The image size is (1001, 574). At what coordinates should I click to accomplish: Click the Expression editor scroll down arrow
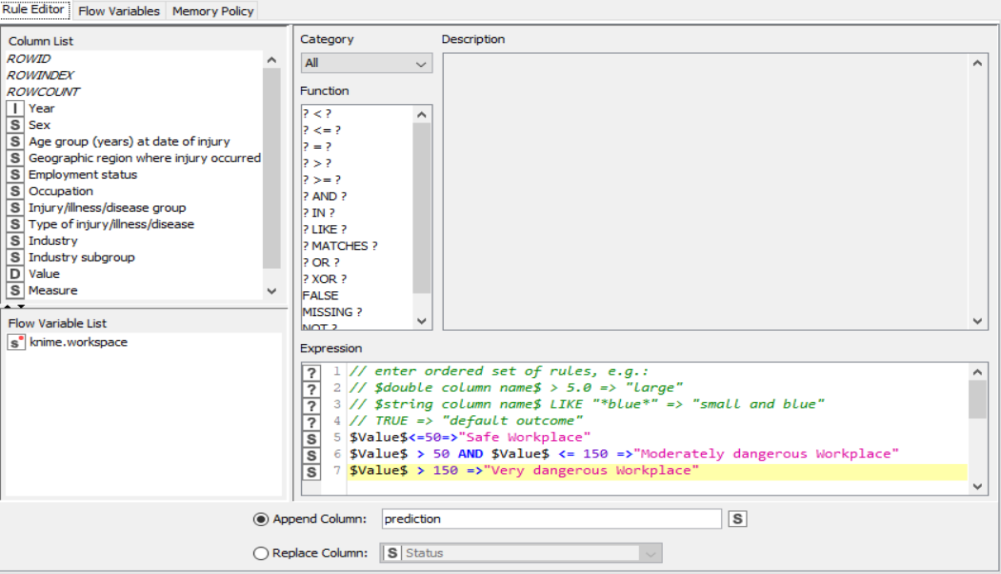(977, 486)
